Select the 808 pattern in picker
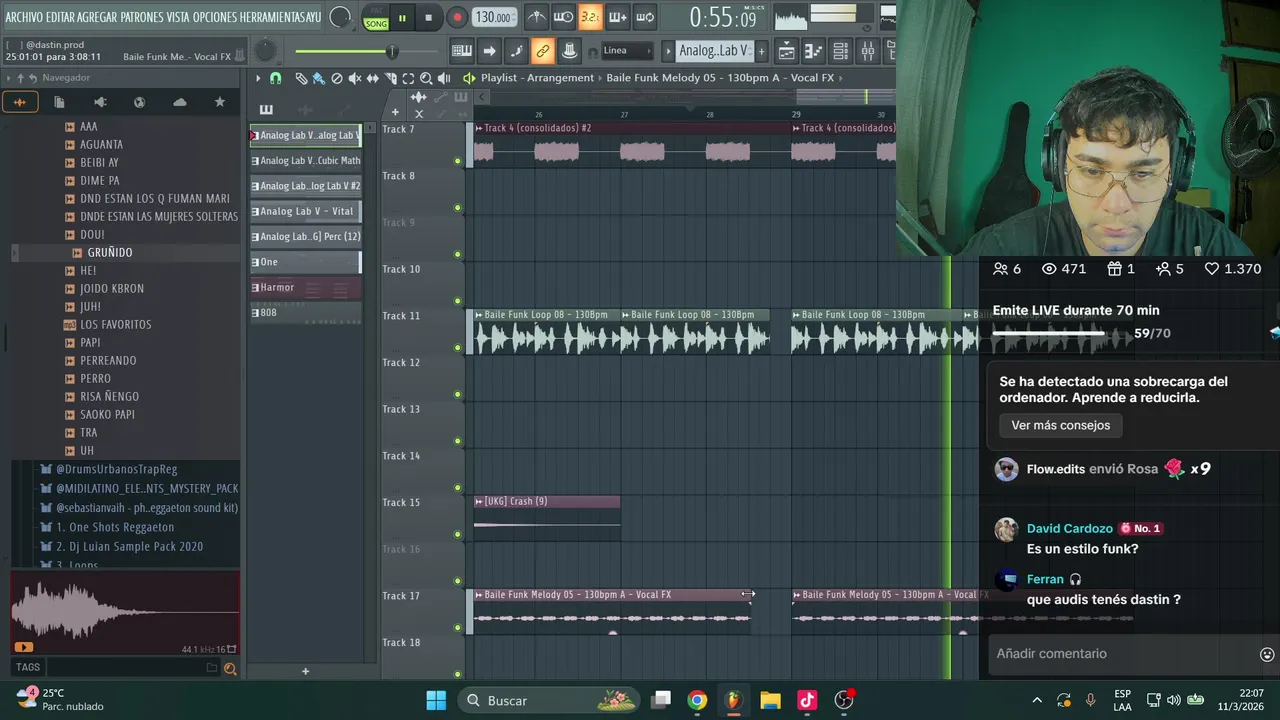Image resolution: width=1280 pixels, height=720 pixels. pos(306,313)
